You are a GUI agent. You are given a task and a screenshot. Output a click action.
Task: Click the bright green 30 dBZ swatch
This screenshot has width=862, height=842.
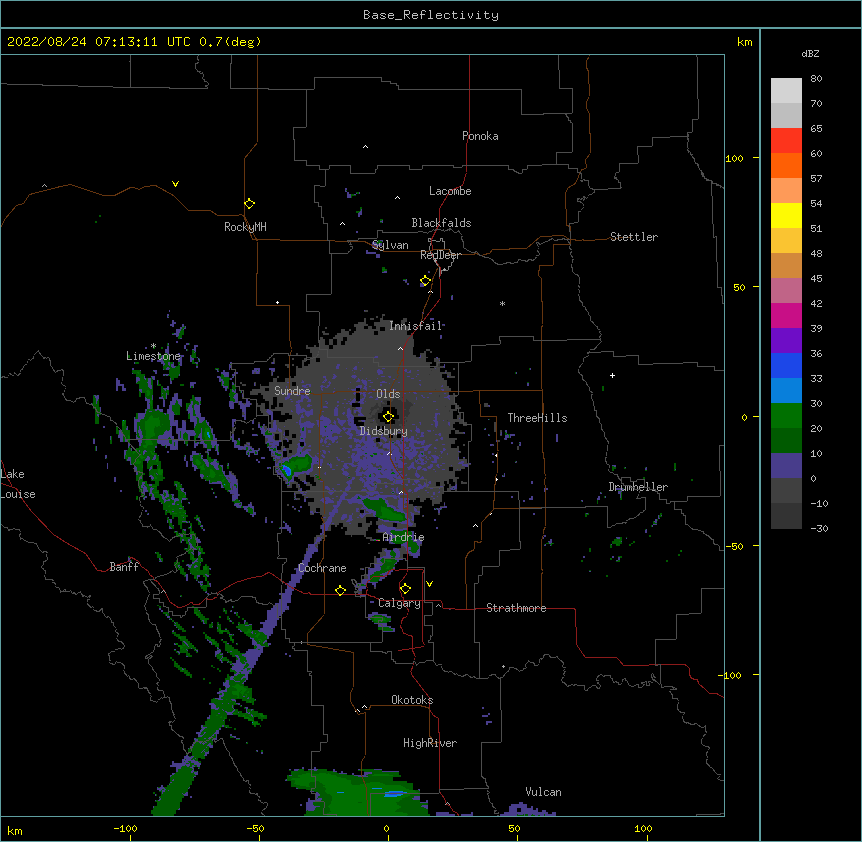pos(786,416)
